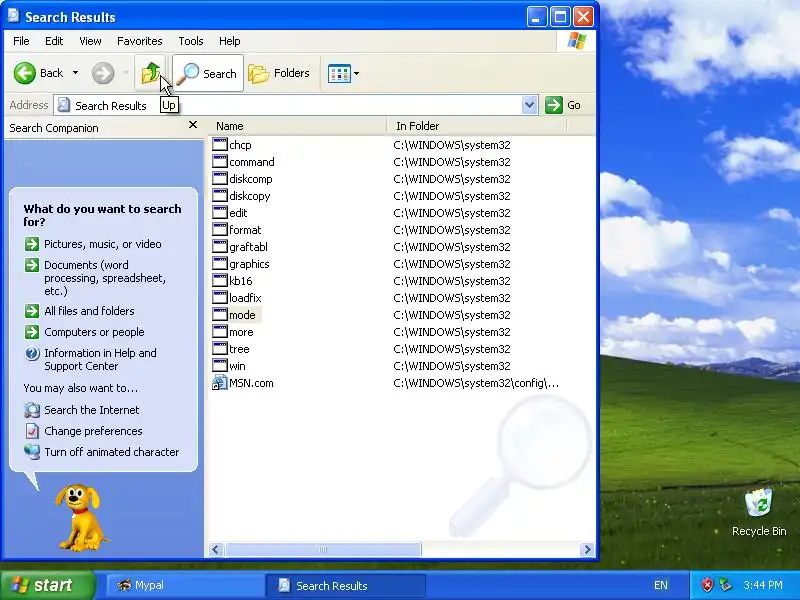This screenshot has height=600, width=800.
Task: Open Change preferences link
Action: (93, 431)
